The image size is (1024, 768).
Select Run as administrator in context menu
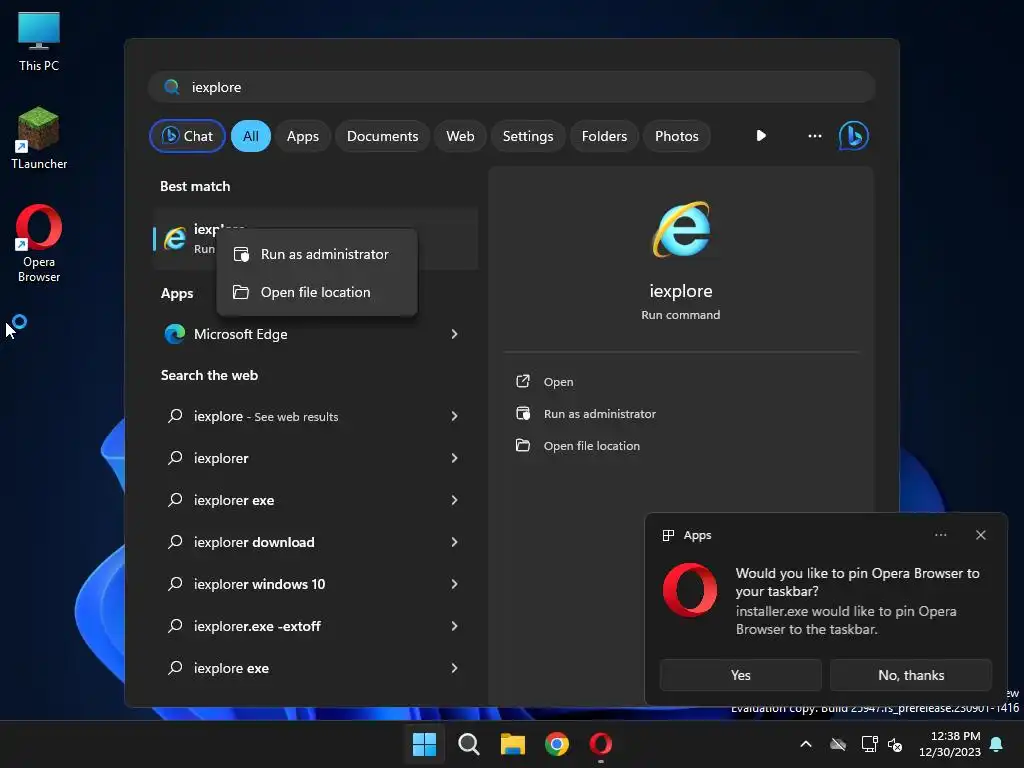[x=317, y=254]
